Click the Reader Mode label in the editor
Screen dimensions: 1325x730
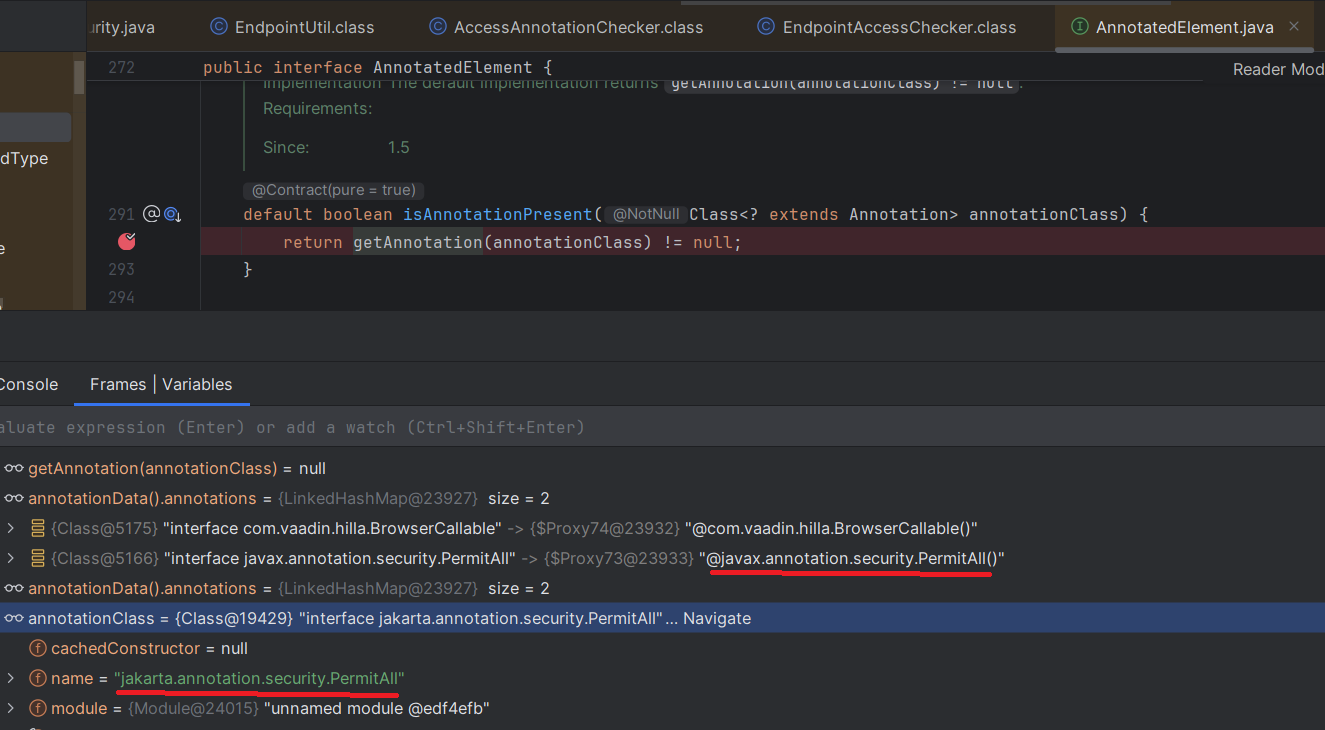[x=1277, y=69]
